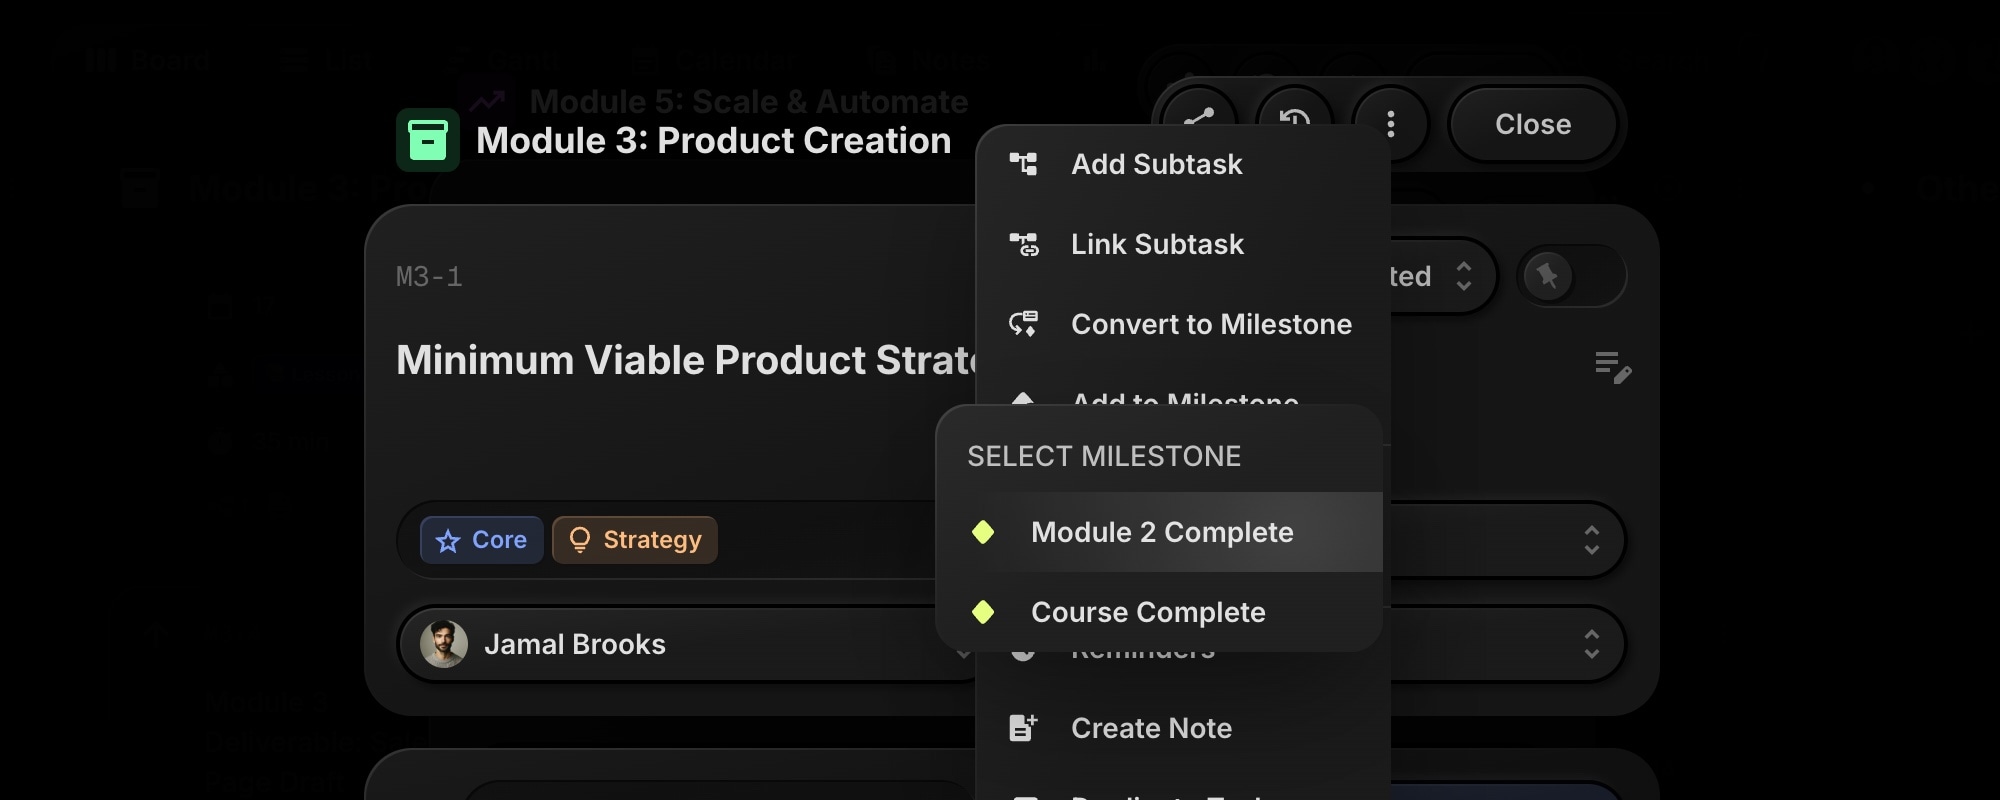Select the Module 2 Complete milestone
Screen dimensions: 2000x800
pos(1159,532)
